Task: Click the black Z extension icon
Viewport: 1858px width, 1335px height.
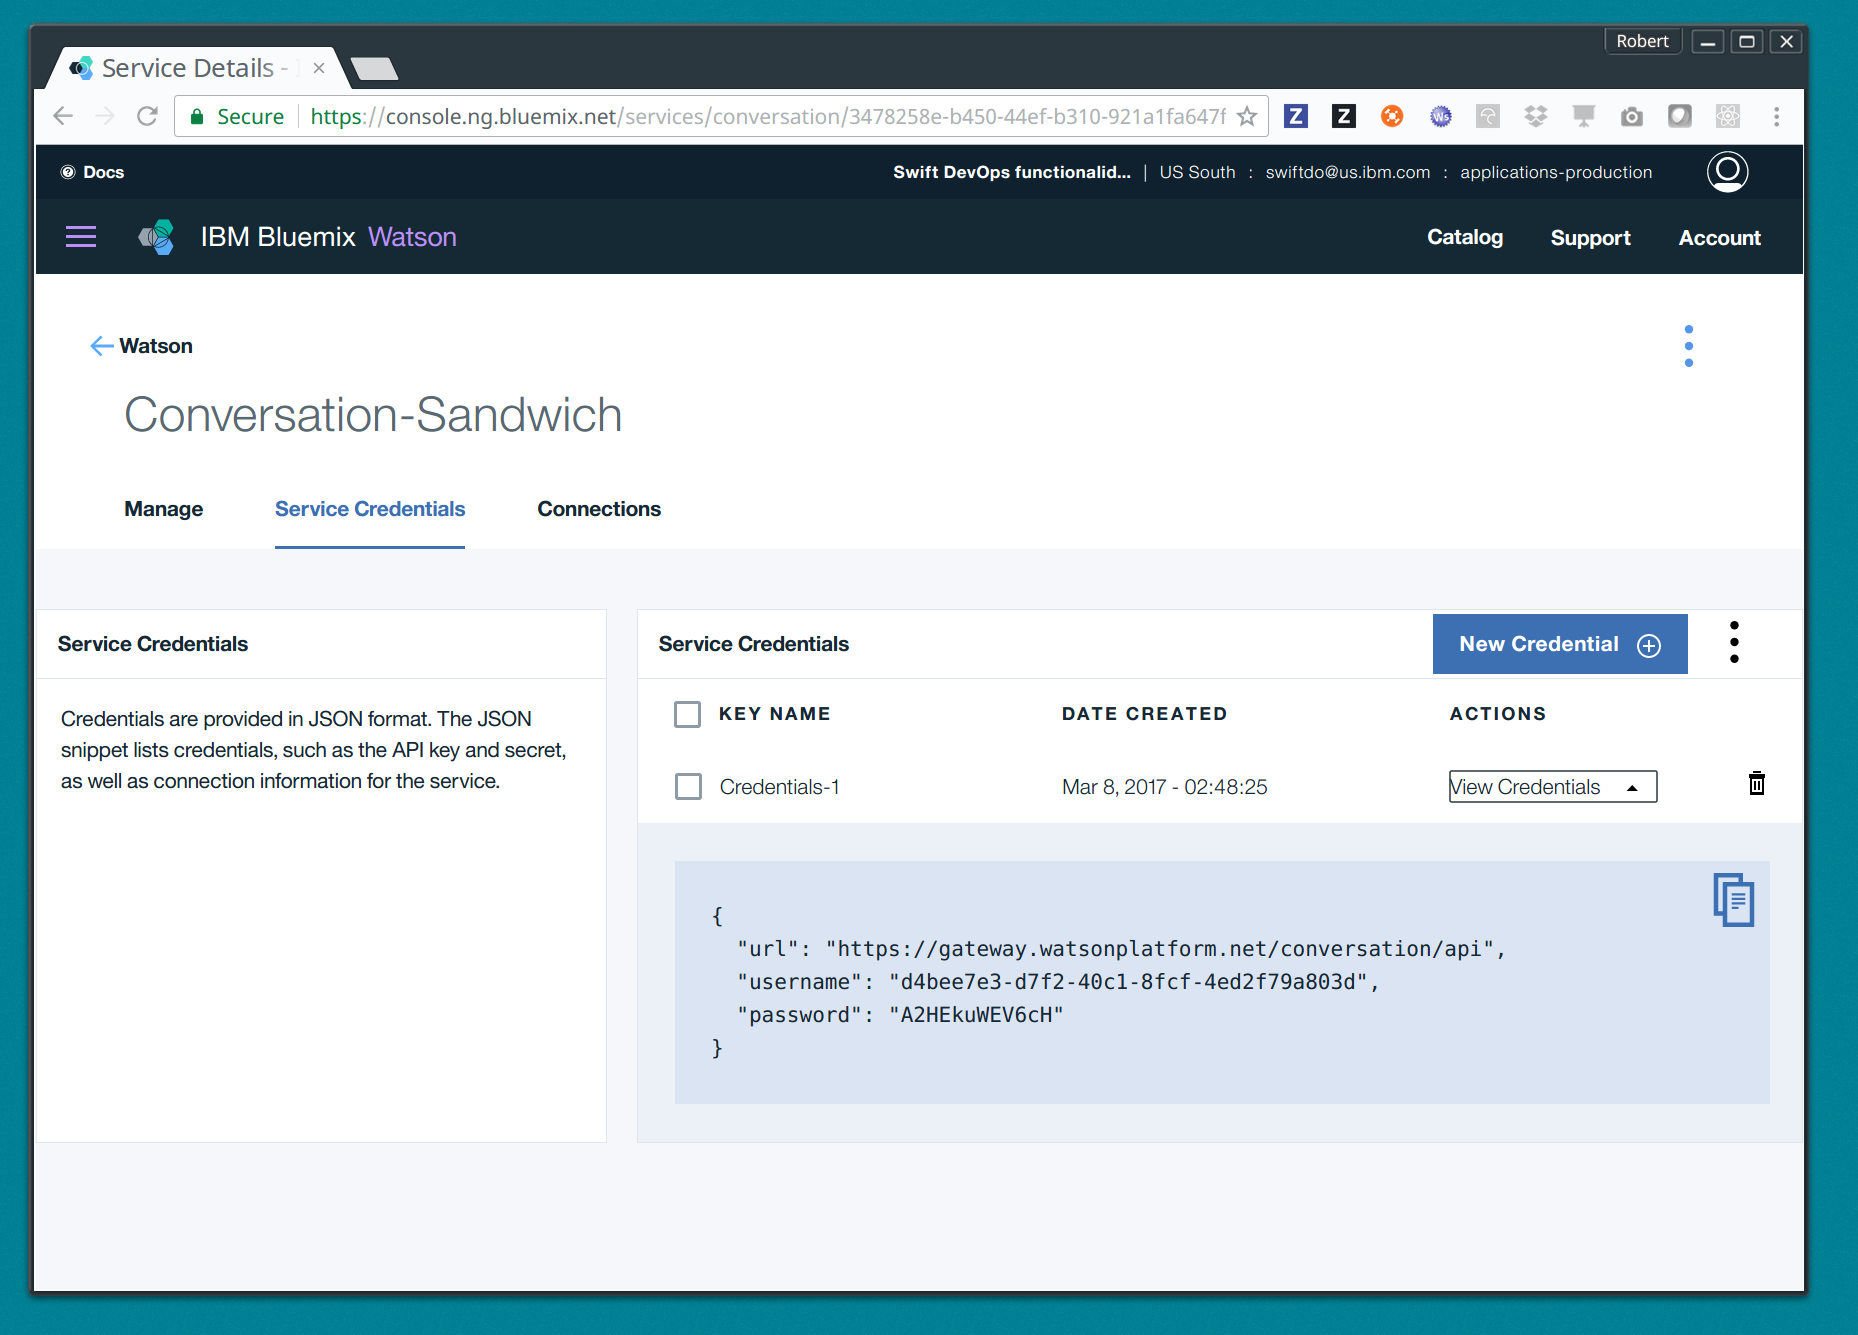Action: click(1344, 116)
